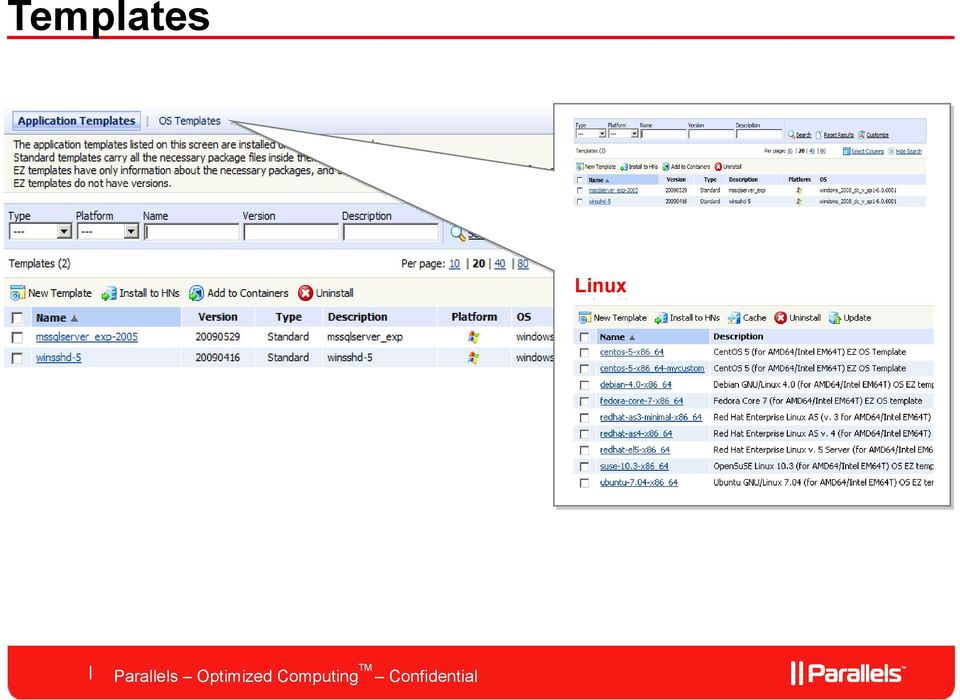This screenshot has width=960, height=700.
Task: Open the redhat-as4-x86_64 template link
Action: pyautogui.click(x=636, y=434)
